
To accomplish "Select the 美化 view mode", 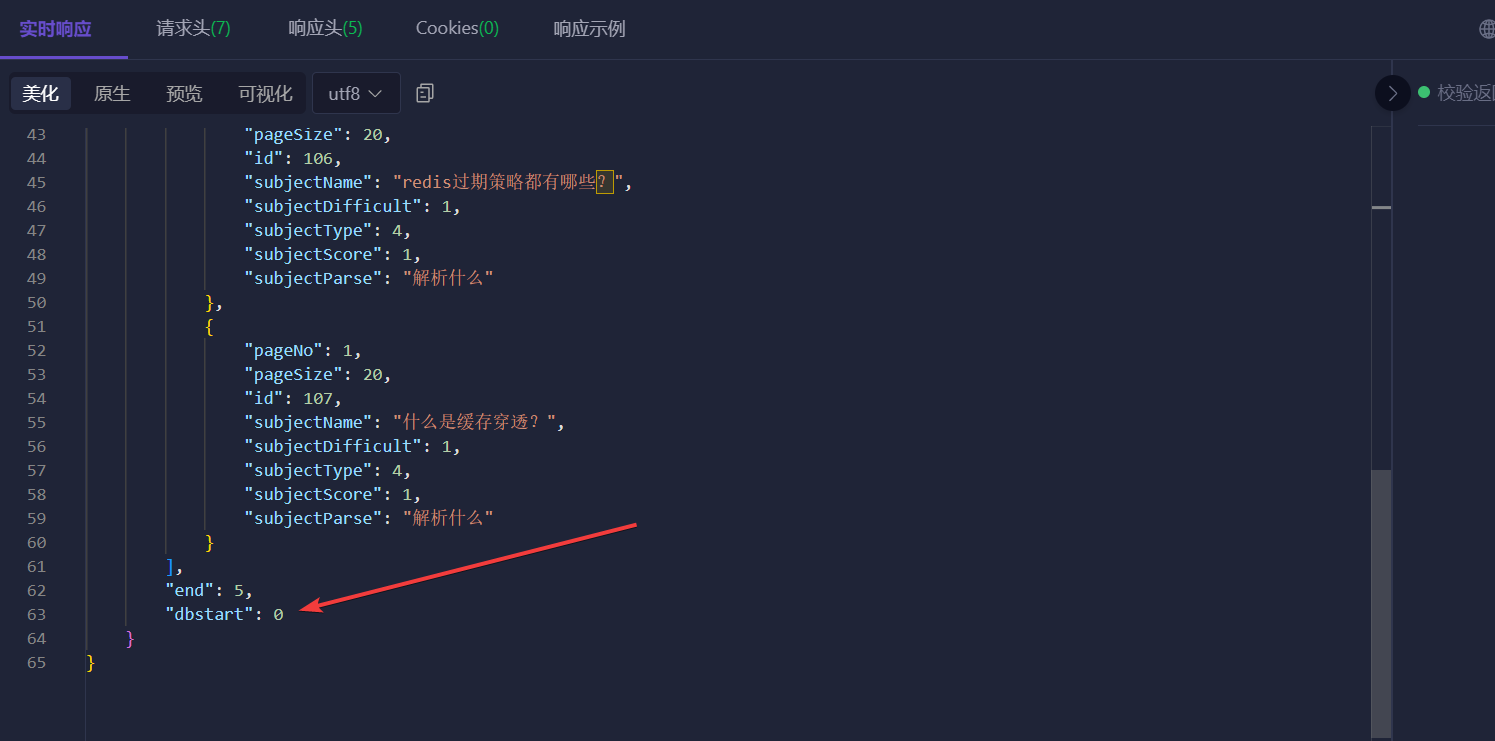I will [x=41, y=94].
